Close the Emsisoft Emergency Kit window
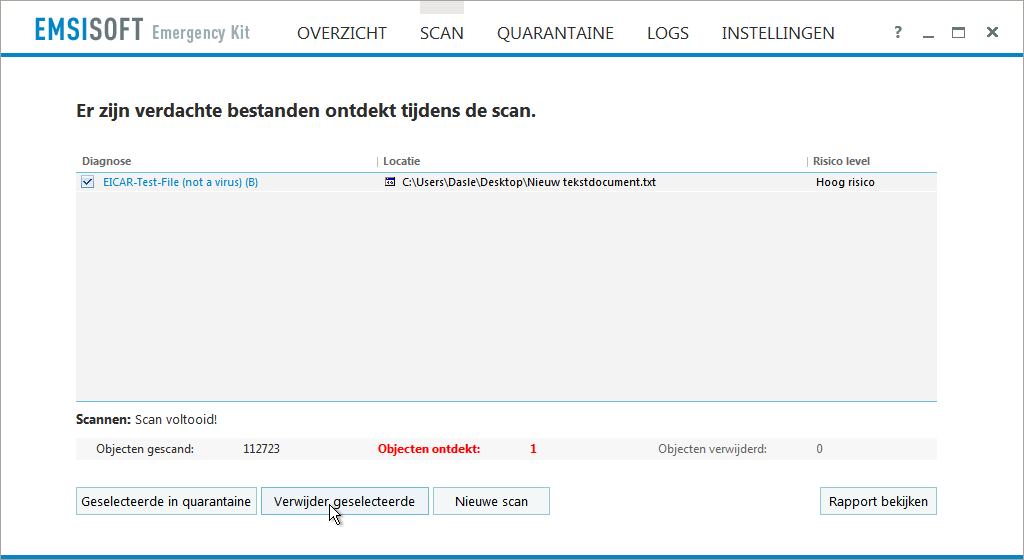1024x560 pixels. coord(992,32)
